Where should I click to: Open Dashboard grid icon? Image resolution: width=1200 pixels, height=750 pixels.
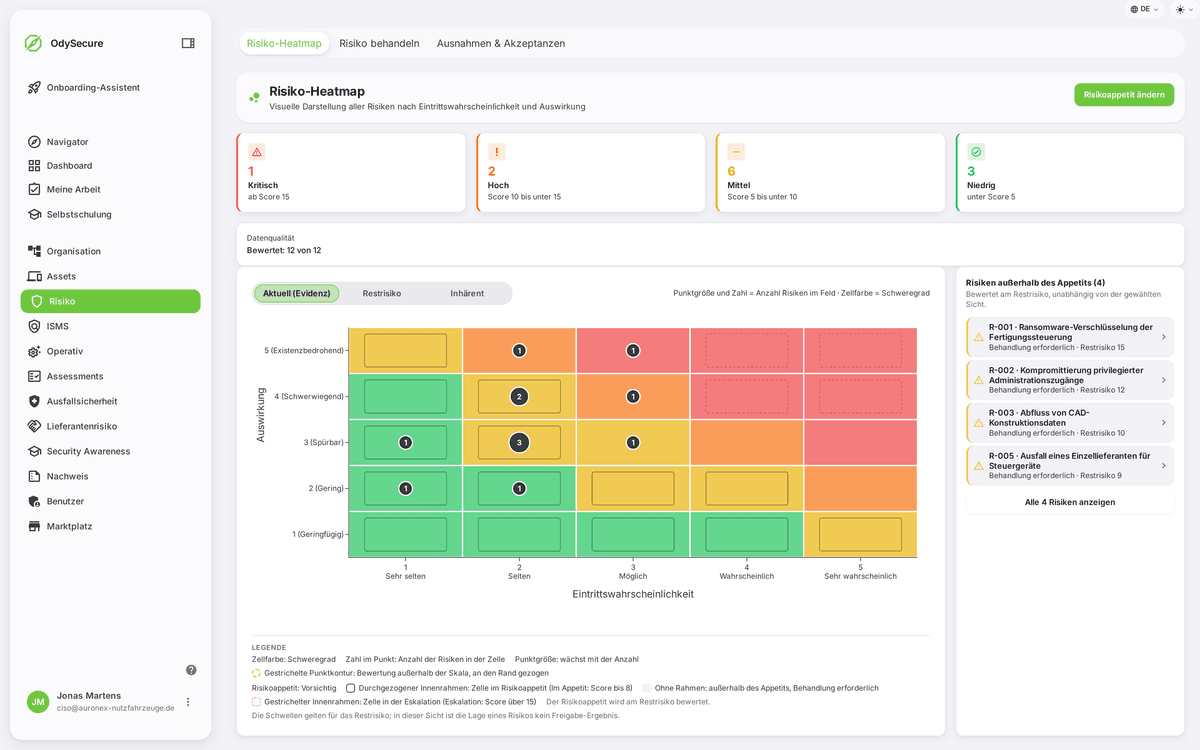pyautogui.click(x=34, y=166)
